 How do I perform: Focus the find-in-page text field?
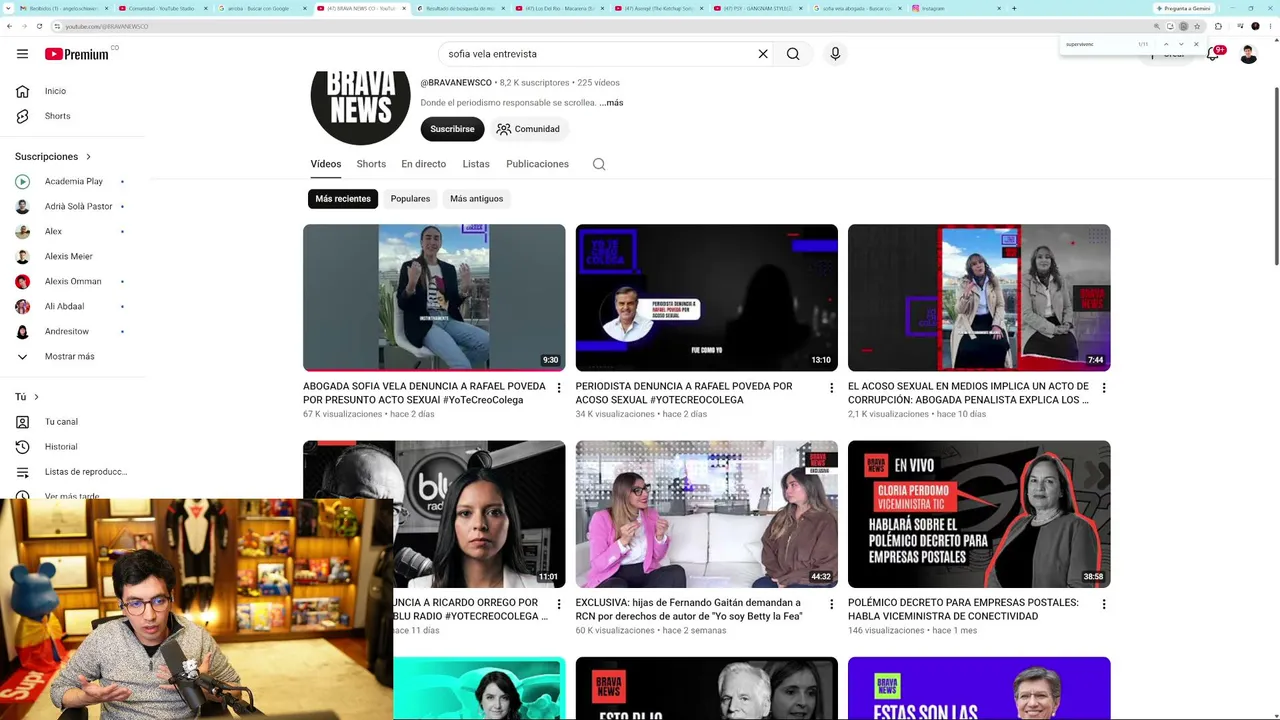coord(1098,44)
